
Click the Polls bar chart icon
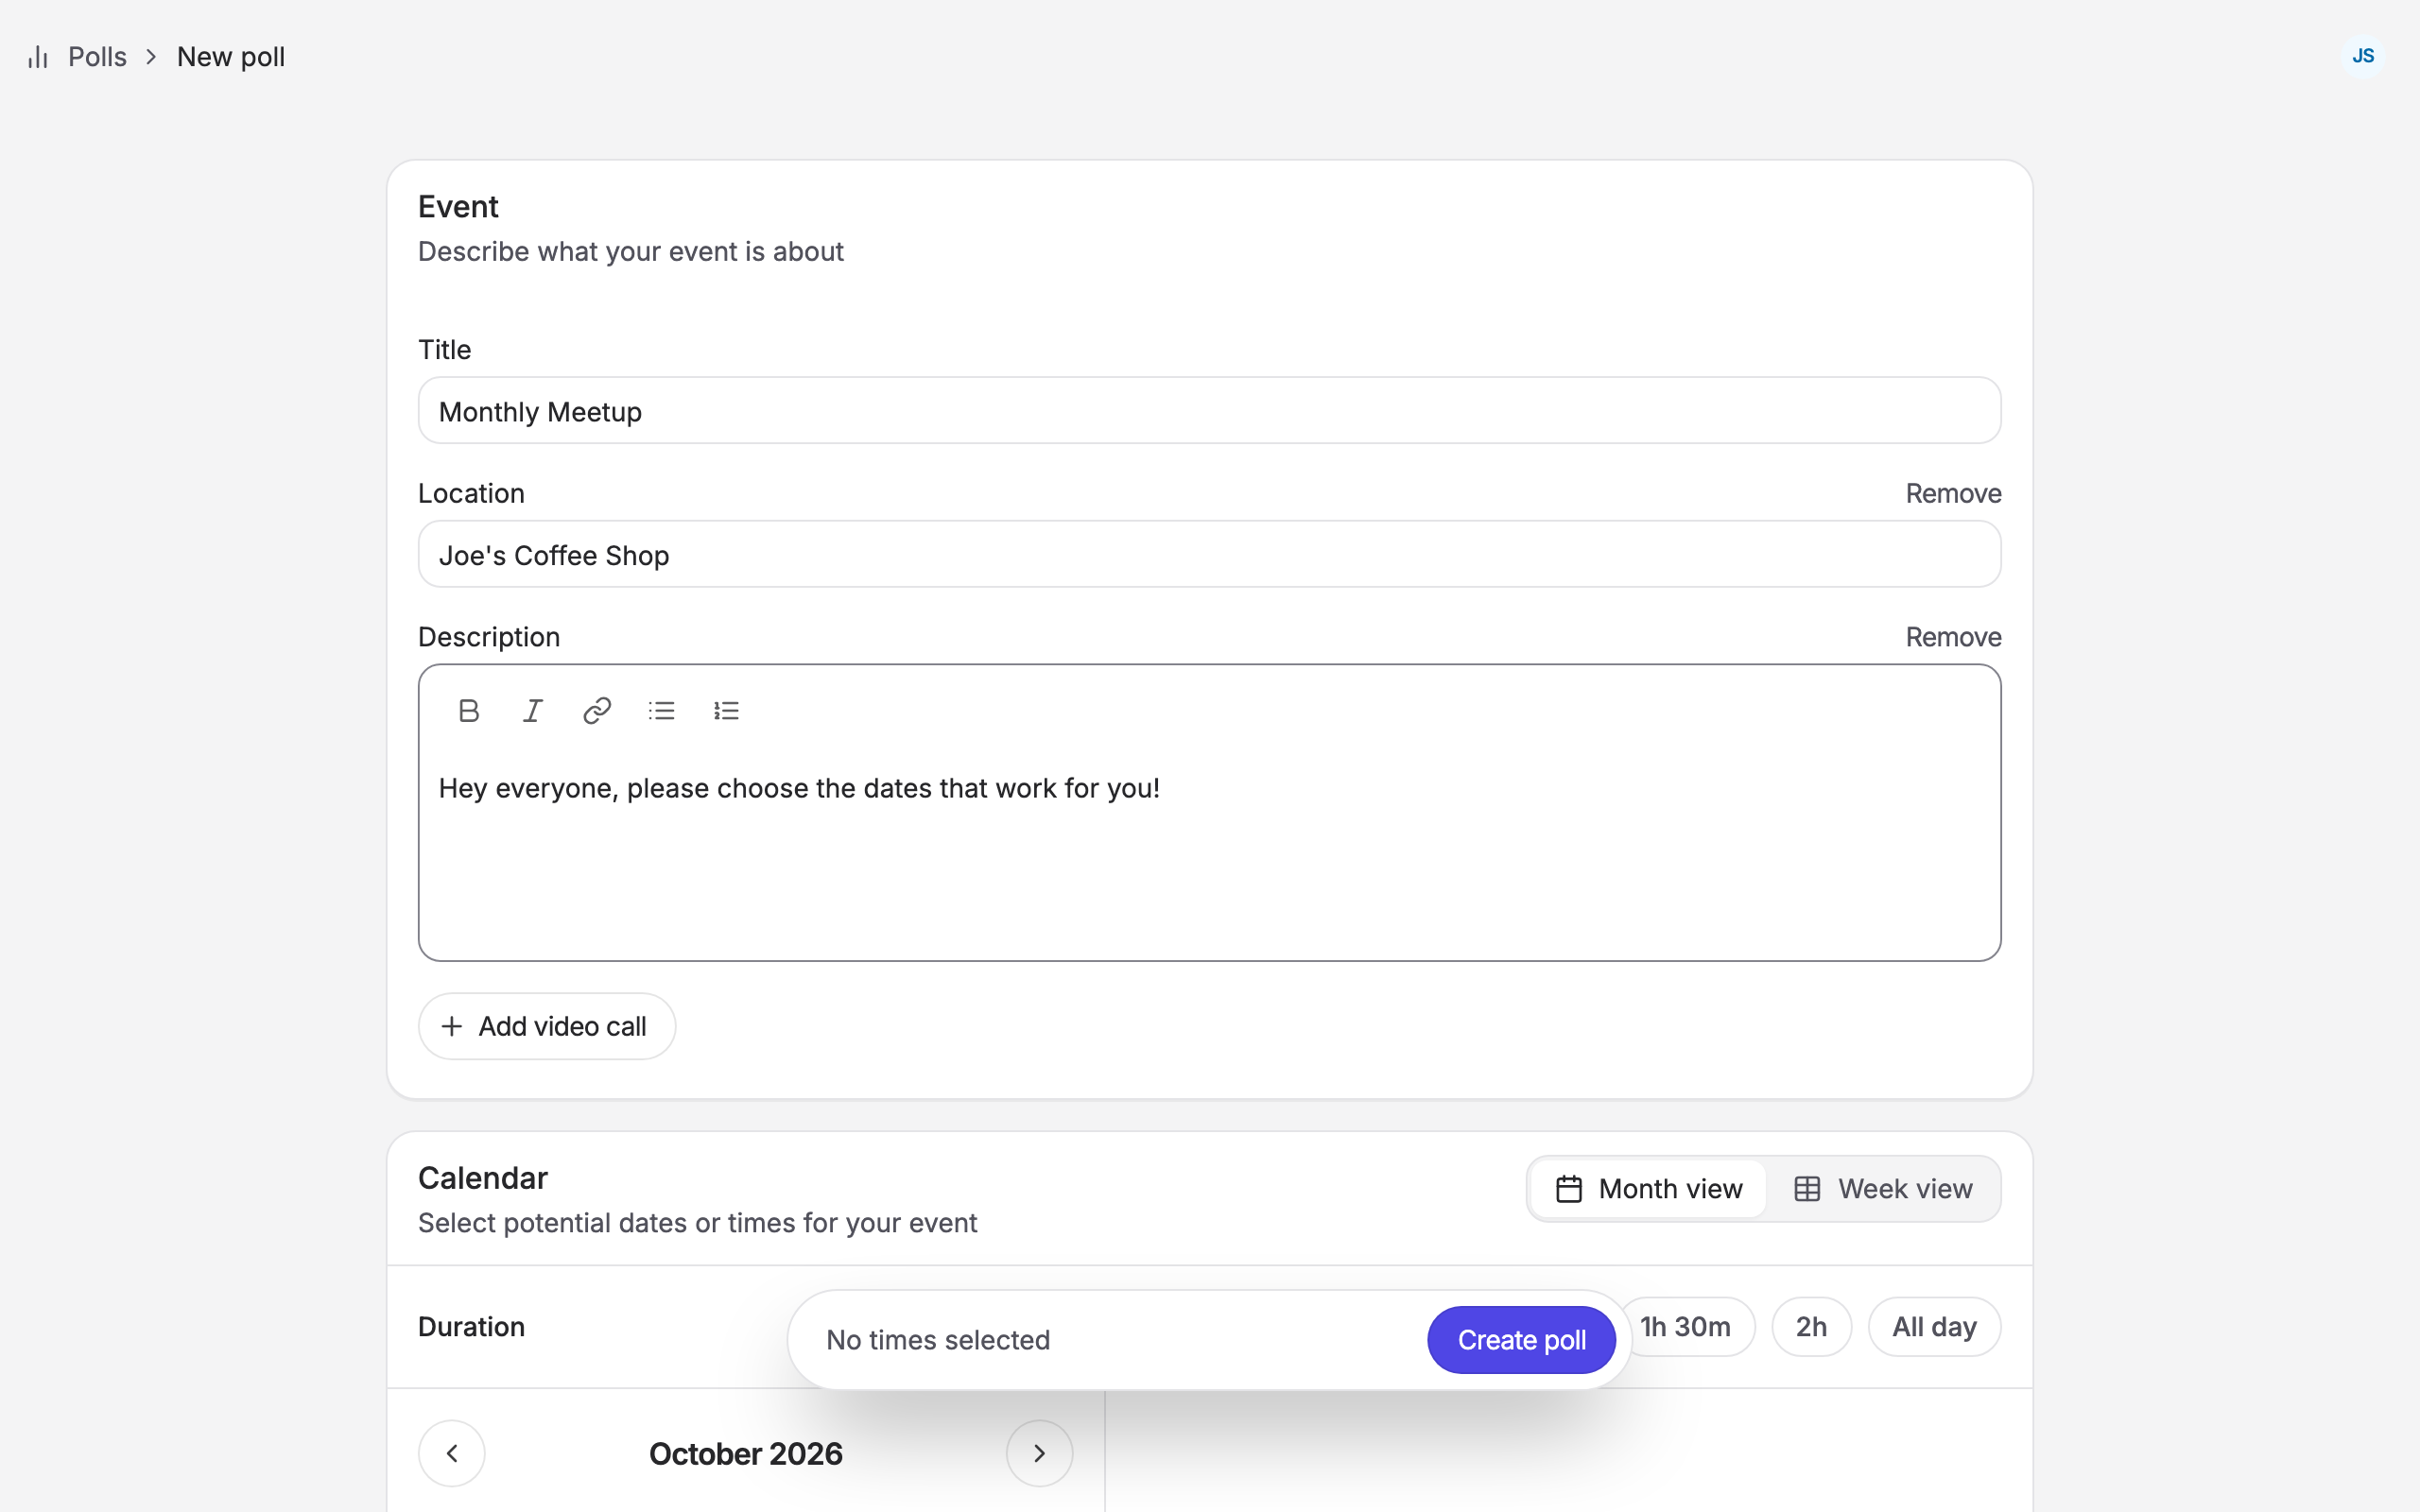coord(38,57)
